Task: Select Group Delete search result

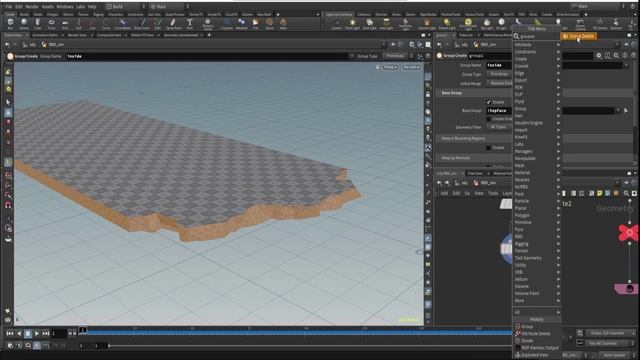Action: point(579,36)
